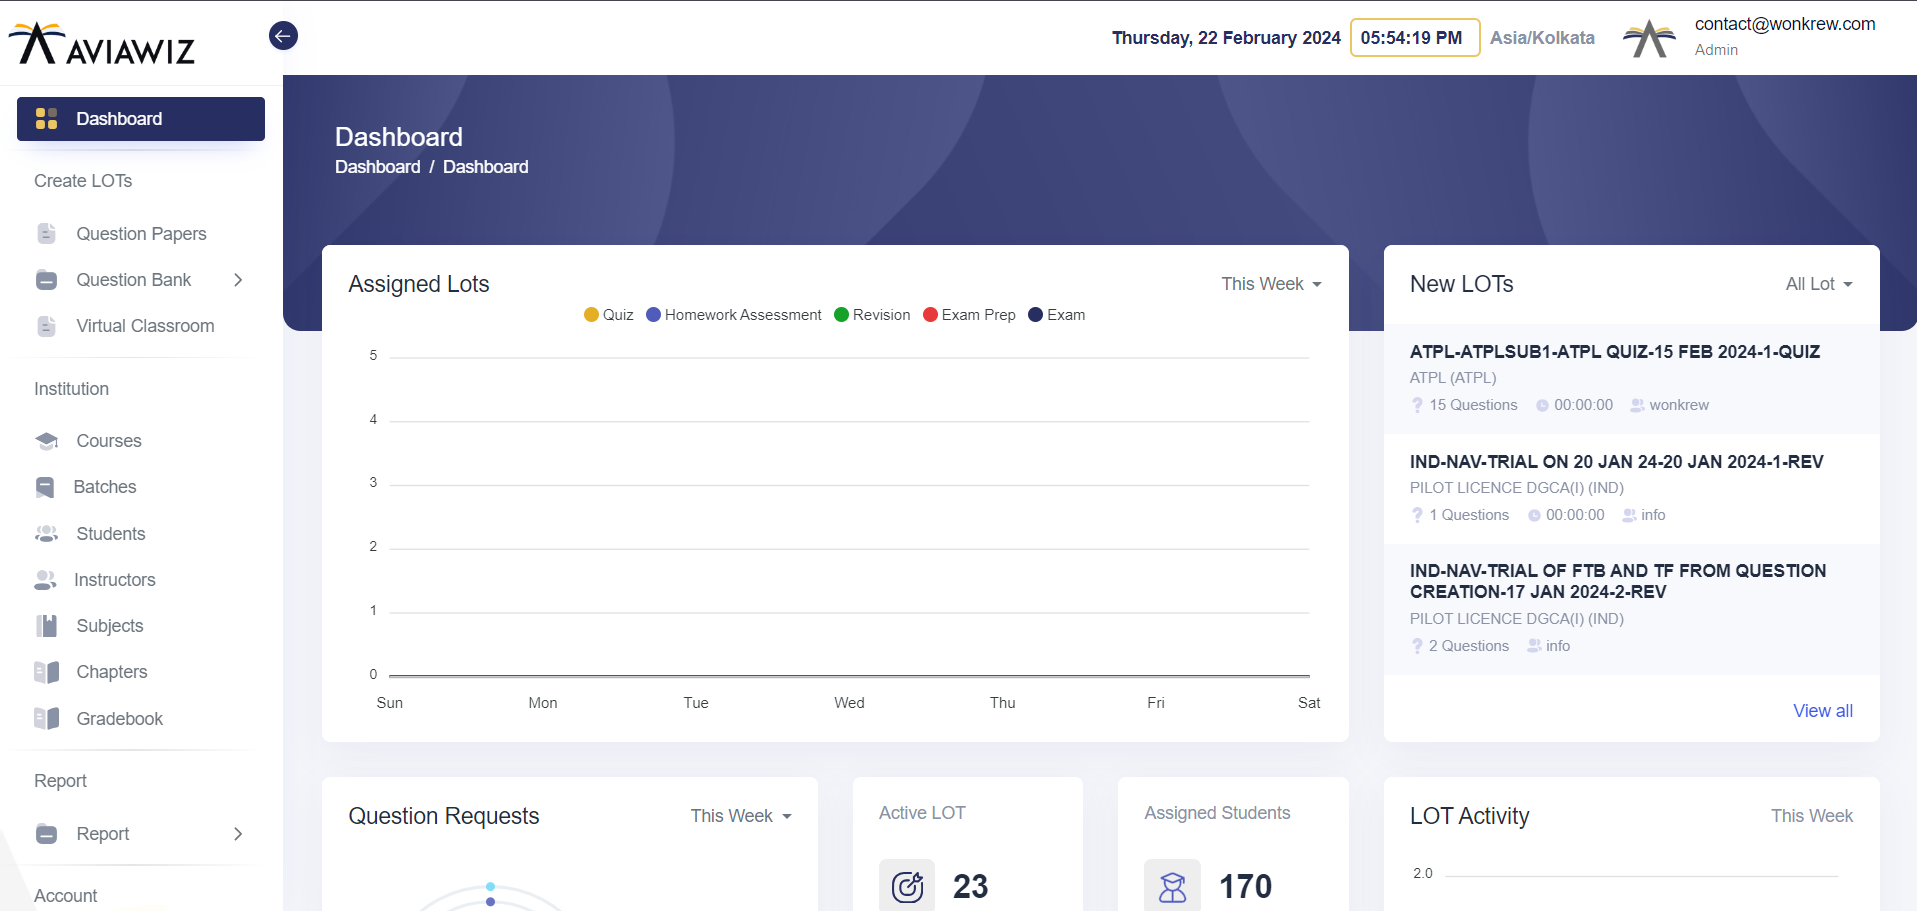Open Question Requests This Week dropdown
The height and width of the screenshot is (911, 1917).
741,816
